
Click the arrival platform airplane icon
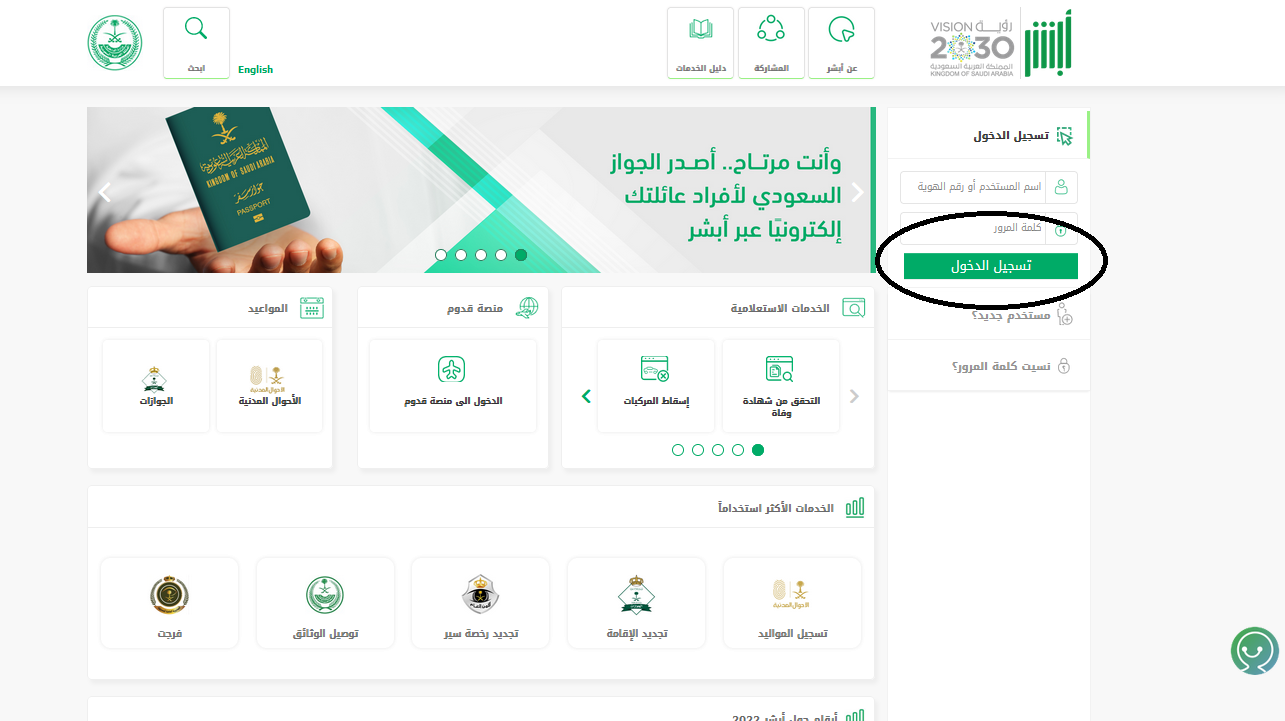click(452, 369)
